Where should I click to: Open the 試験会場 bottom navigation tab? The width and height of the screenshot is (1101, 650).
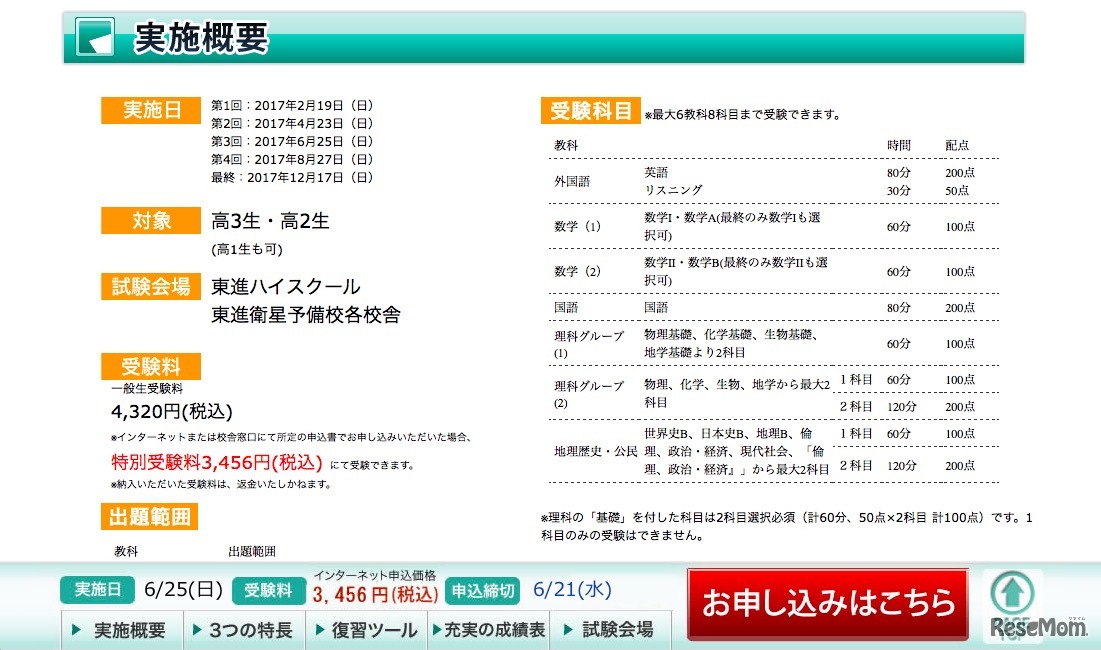click(x=610, y=630)
